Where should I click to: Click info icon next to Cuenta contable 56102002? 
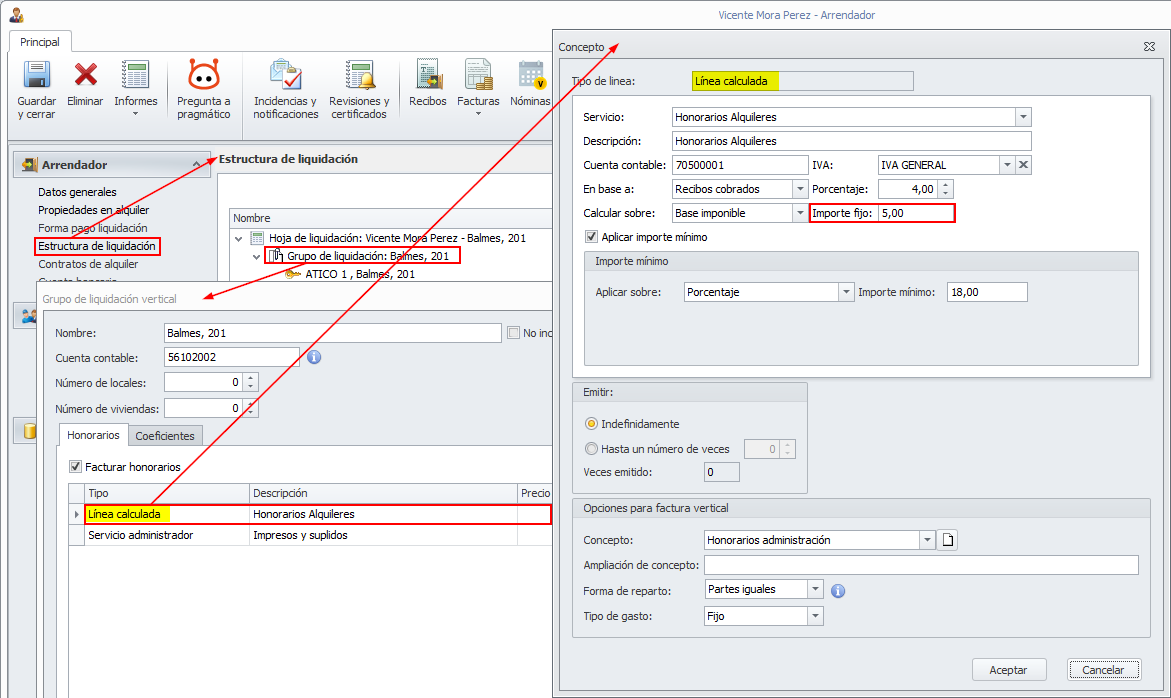tap(314, 357)
